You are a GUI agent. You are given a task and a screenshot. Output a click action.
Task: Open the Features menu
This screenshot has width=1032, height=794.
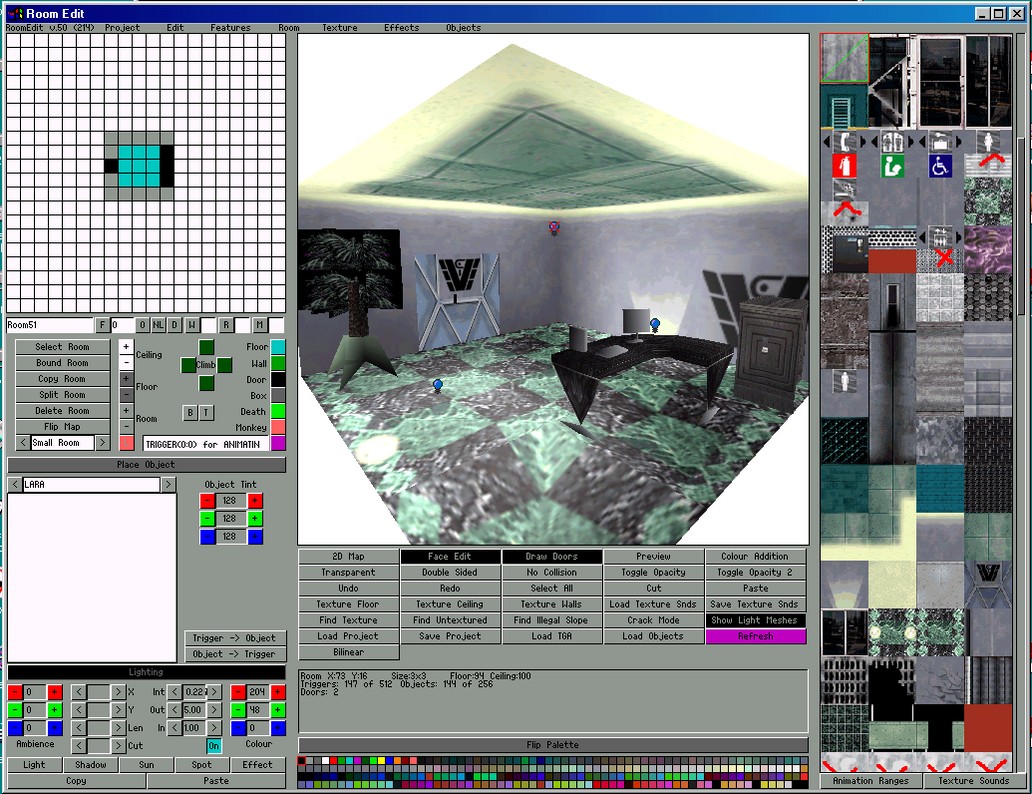coord(230,28)
